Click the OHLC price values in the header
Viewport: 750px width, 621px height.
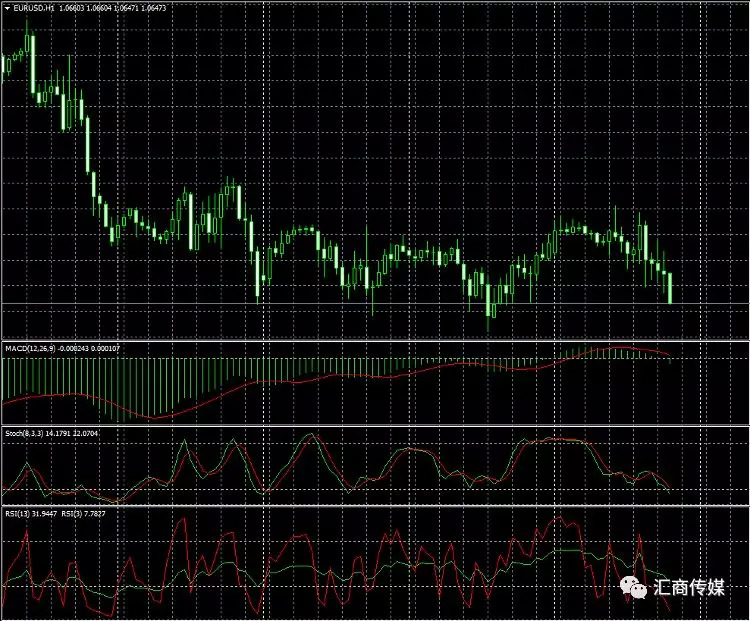pyautogui.click(x=112, y=7)
